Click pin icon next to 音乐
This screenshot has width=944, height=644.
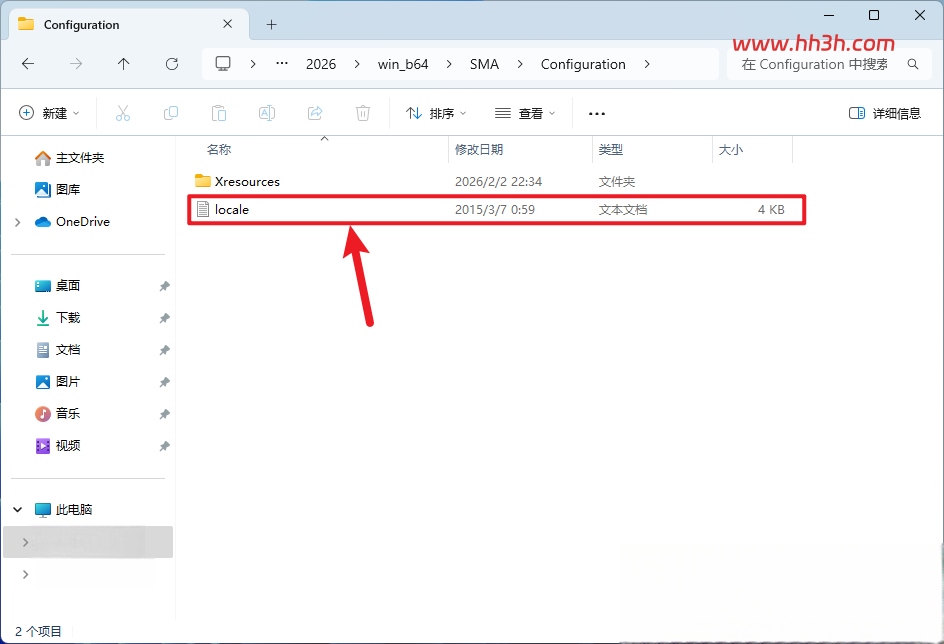(x=164, y=414)
